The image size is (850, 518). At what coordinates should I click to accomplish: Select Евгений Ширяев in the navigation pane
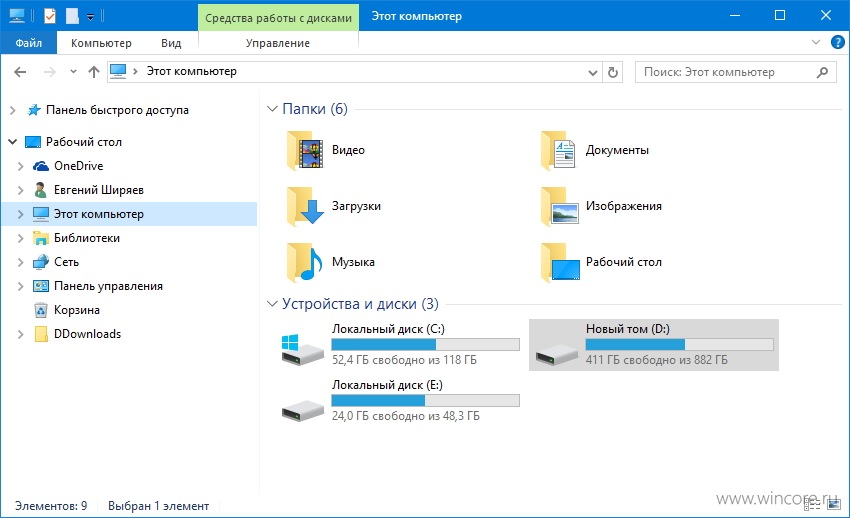point(99,190)
